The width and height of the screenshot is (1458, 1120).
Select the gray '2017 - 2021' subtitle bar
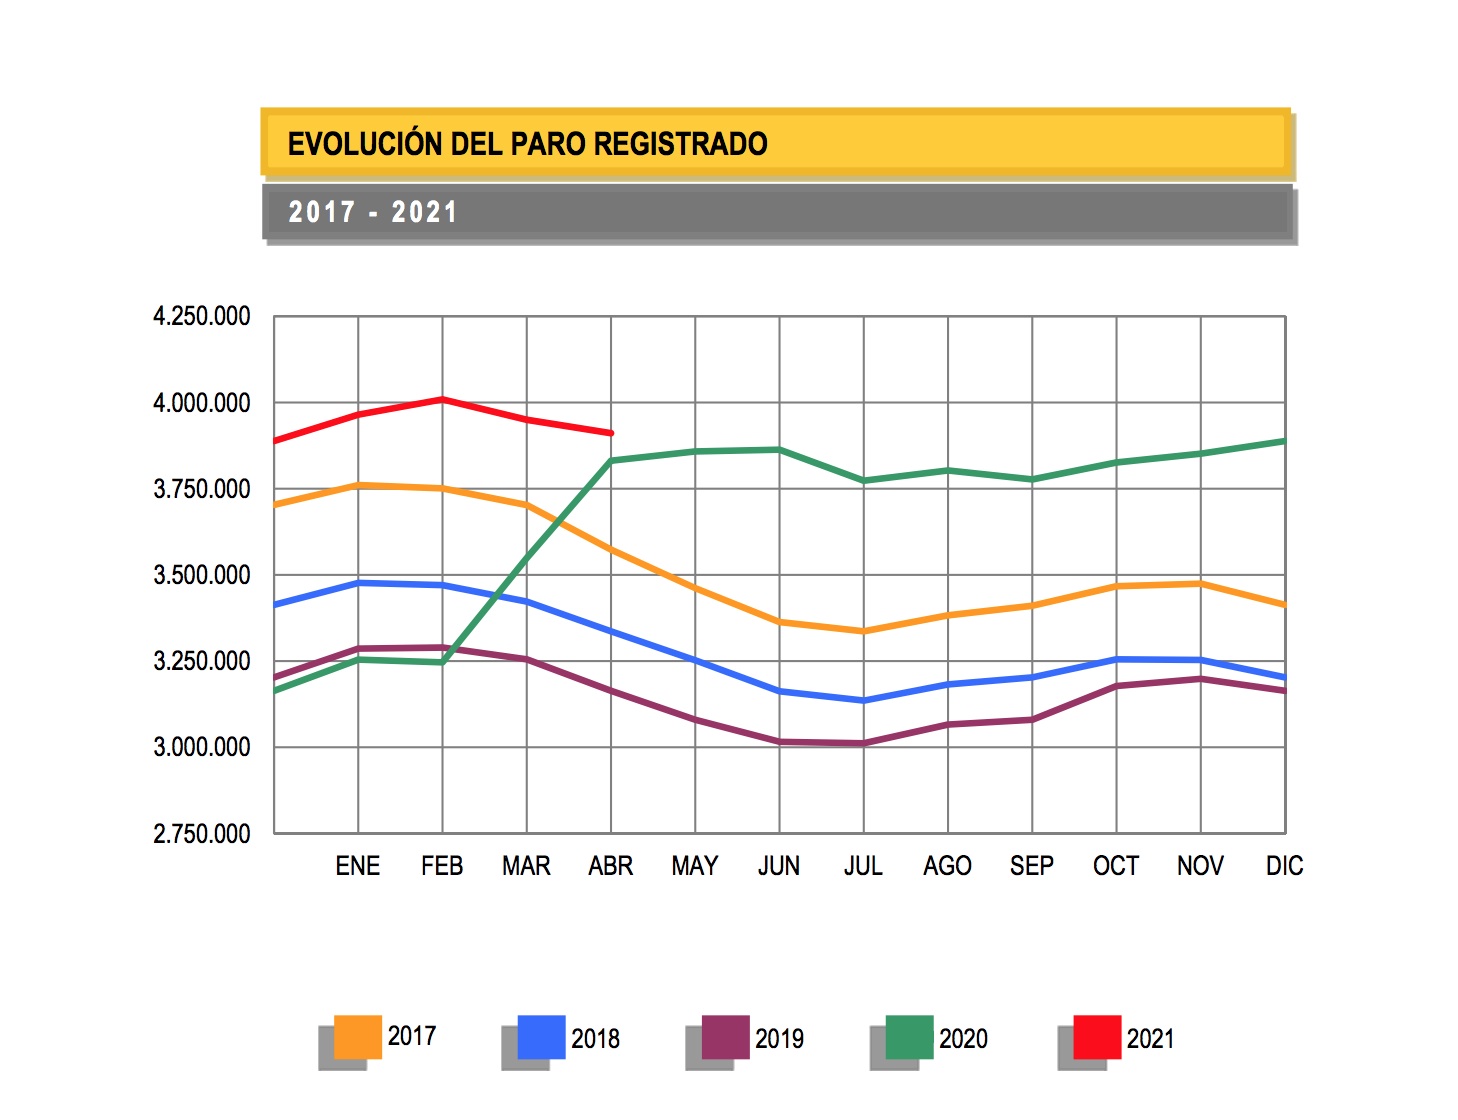coord(778,212)
